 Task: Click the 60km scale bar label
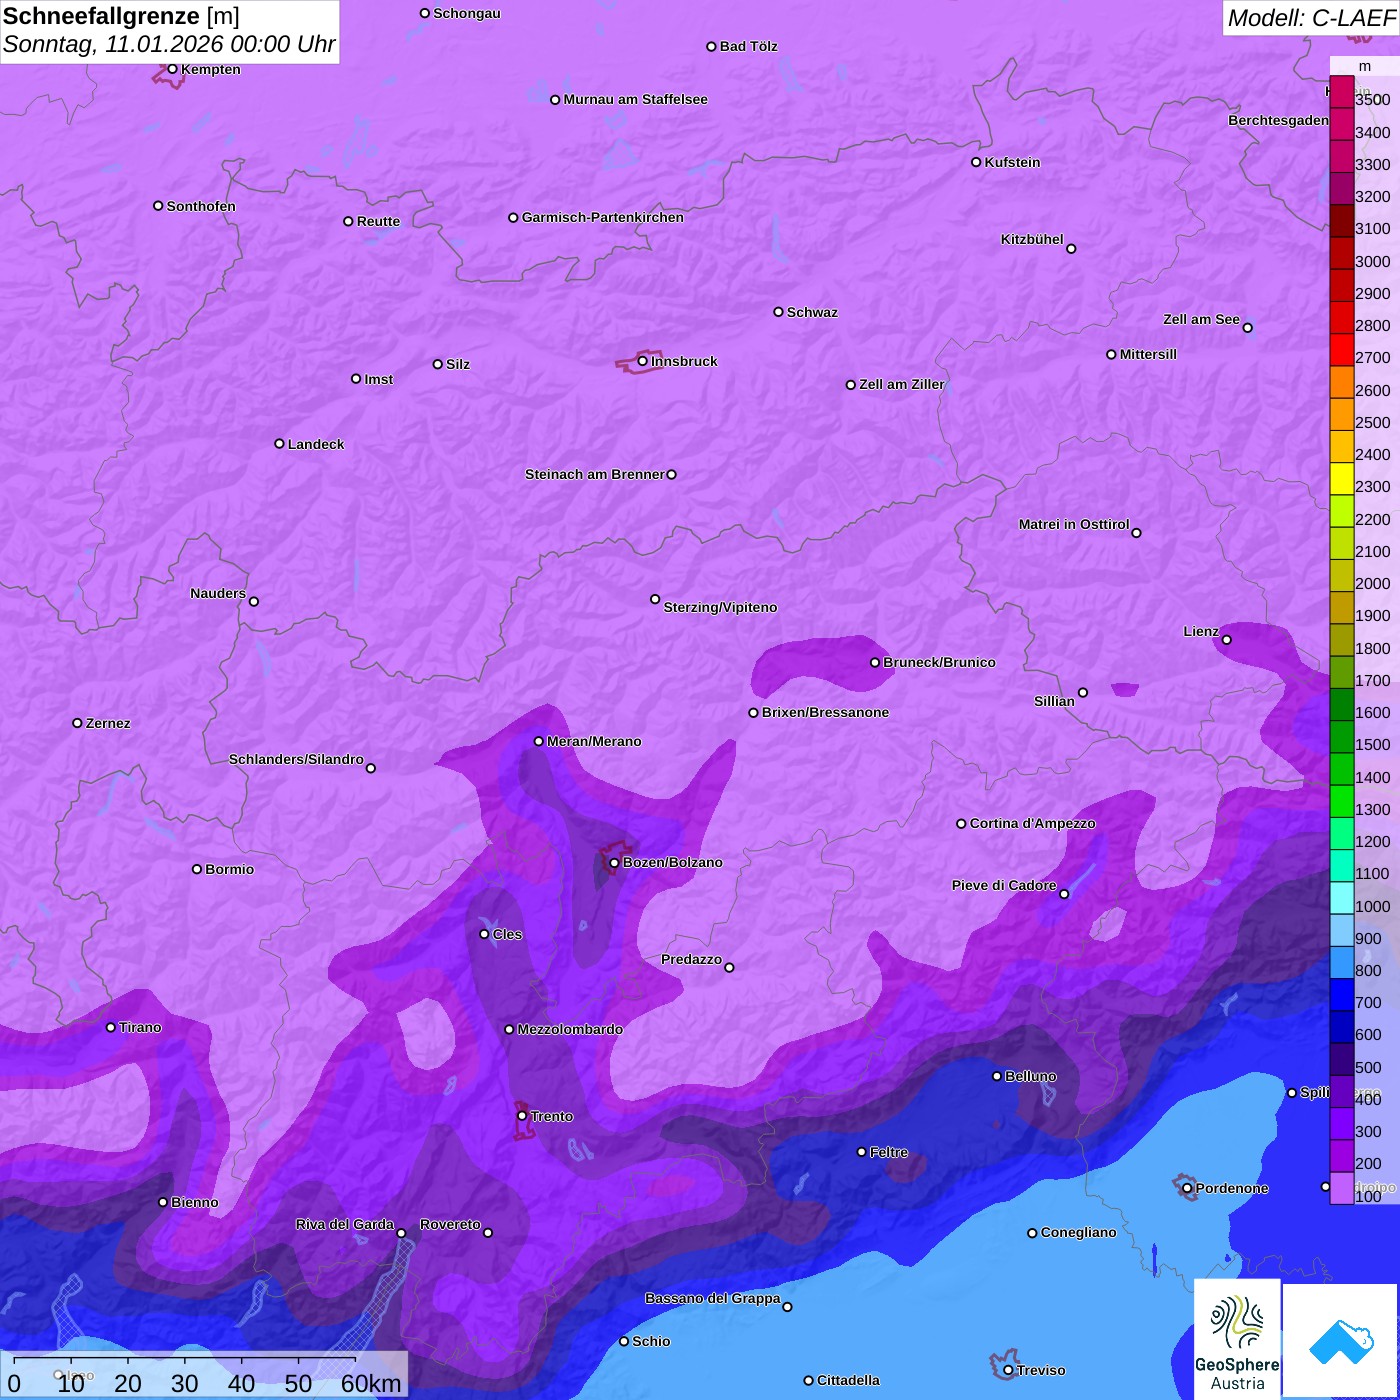(x=371, y=1384)
